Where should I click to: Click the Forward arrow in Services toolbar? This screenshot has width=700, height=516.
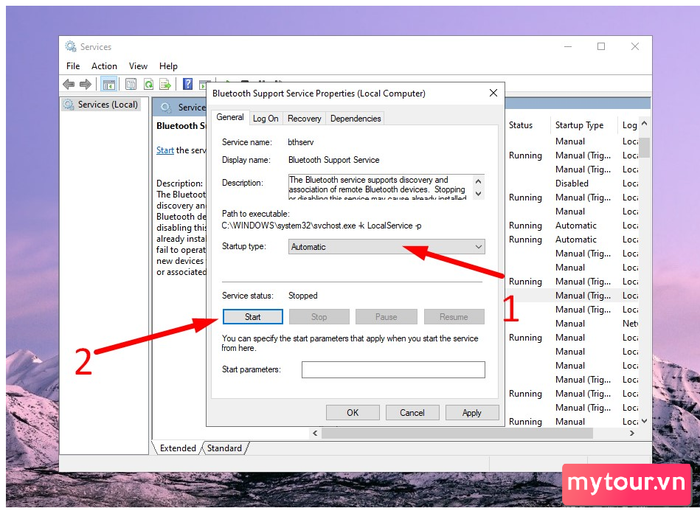click(x=85, y=84)
